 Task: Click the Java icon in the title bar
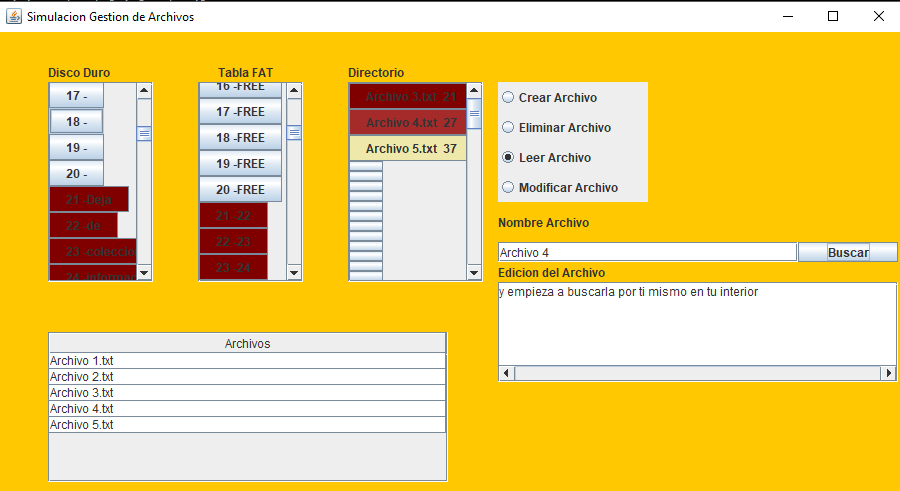click(14, 16)
